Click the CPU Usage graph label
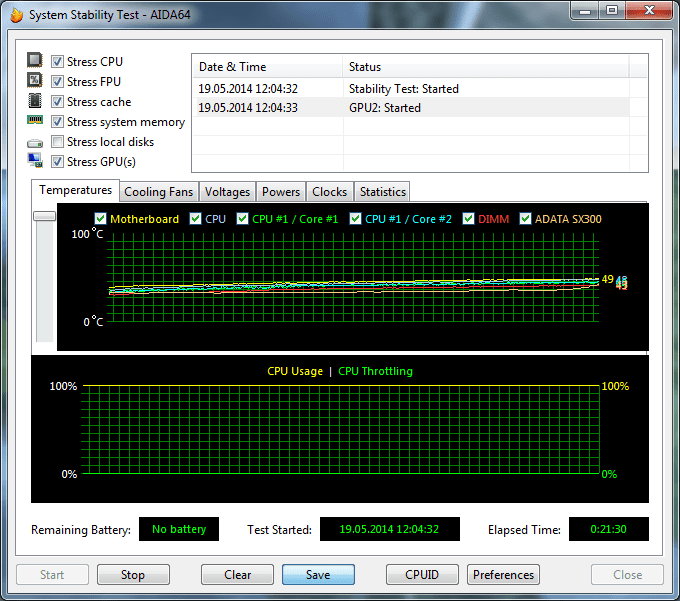This screenshot has height=601, width=680. click(x=295, y=371)
